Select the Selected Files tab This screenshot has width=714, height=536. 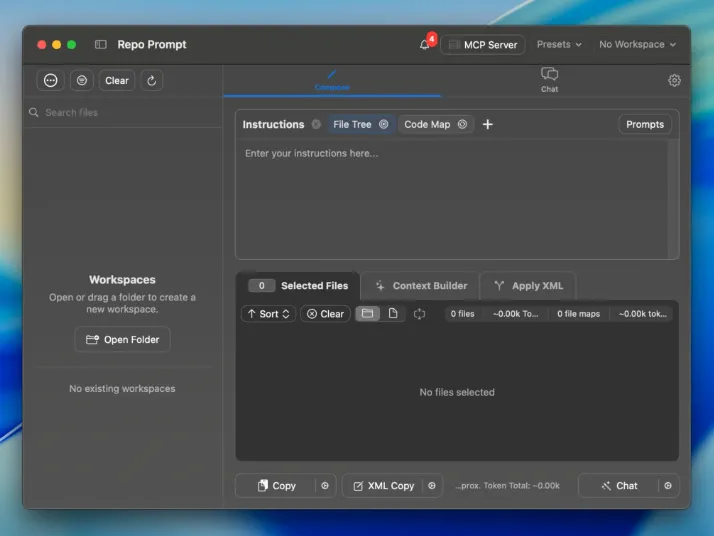(x=298, y=286)
